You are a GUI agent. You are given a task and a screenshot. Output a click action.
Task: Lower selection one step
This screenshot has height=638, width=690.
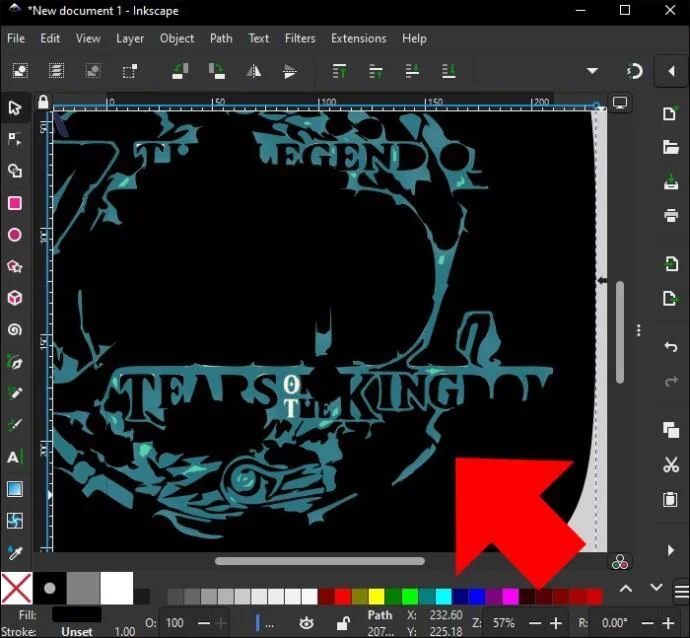pyautogui.click(x=412, y=71)
